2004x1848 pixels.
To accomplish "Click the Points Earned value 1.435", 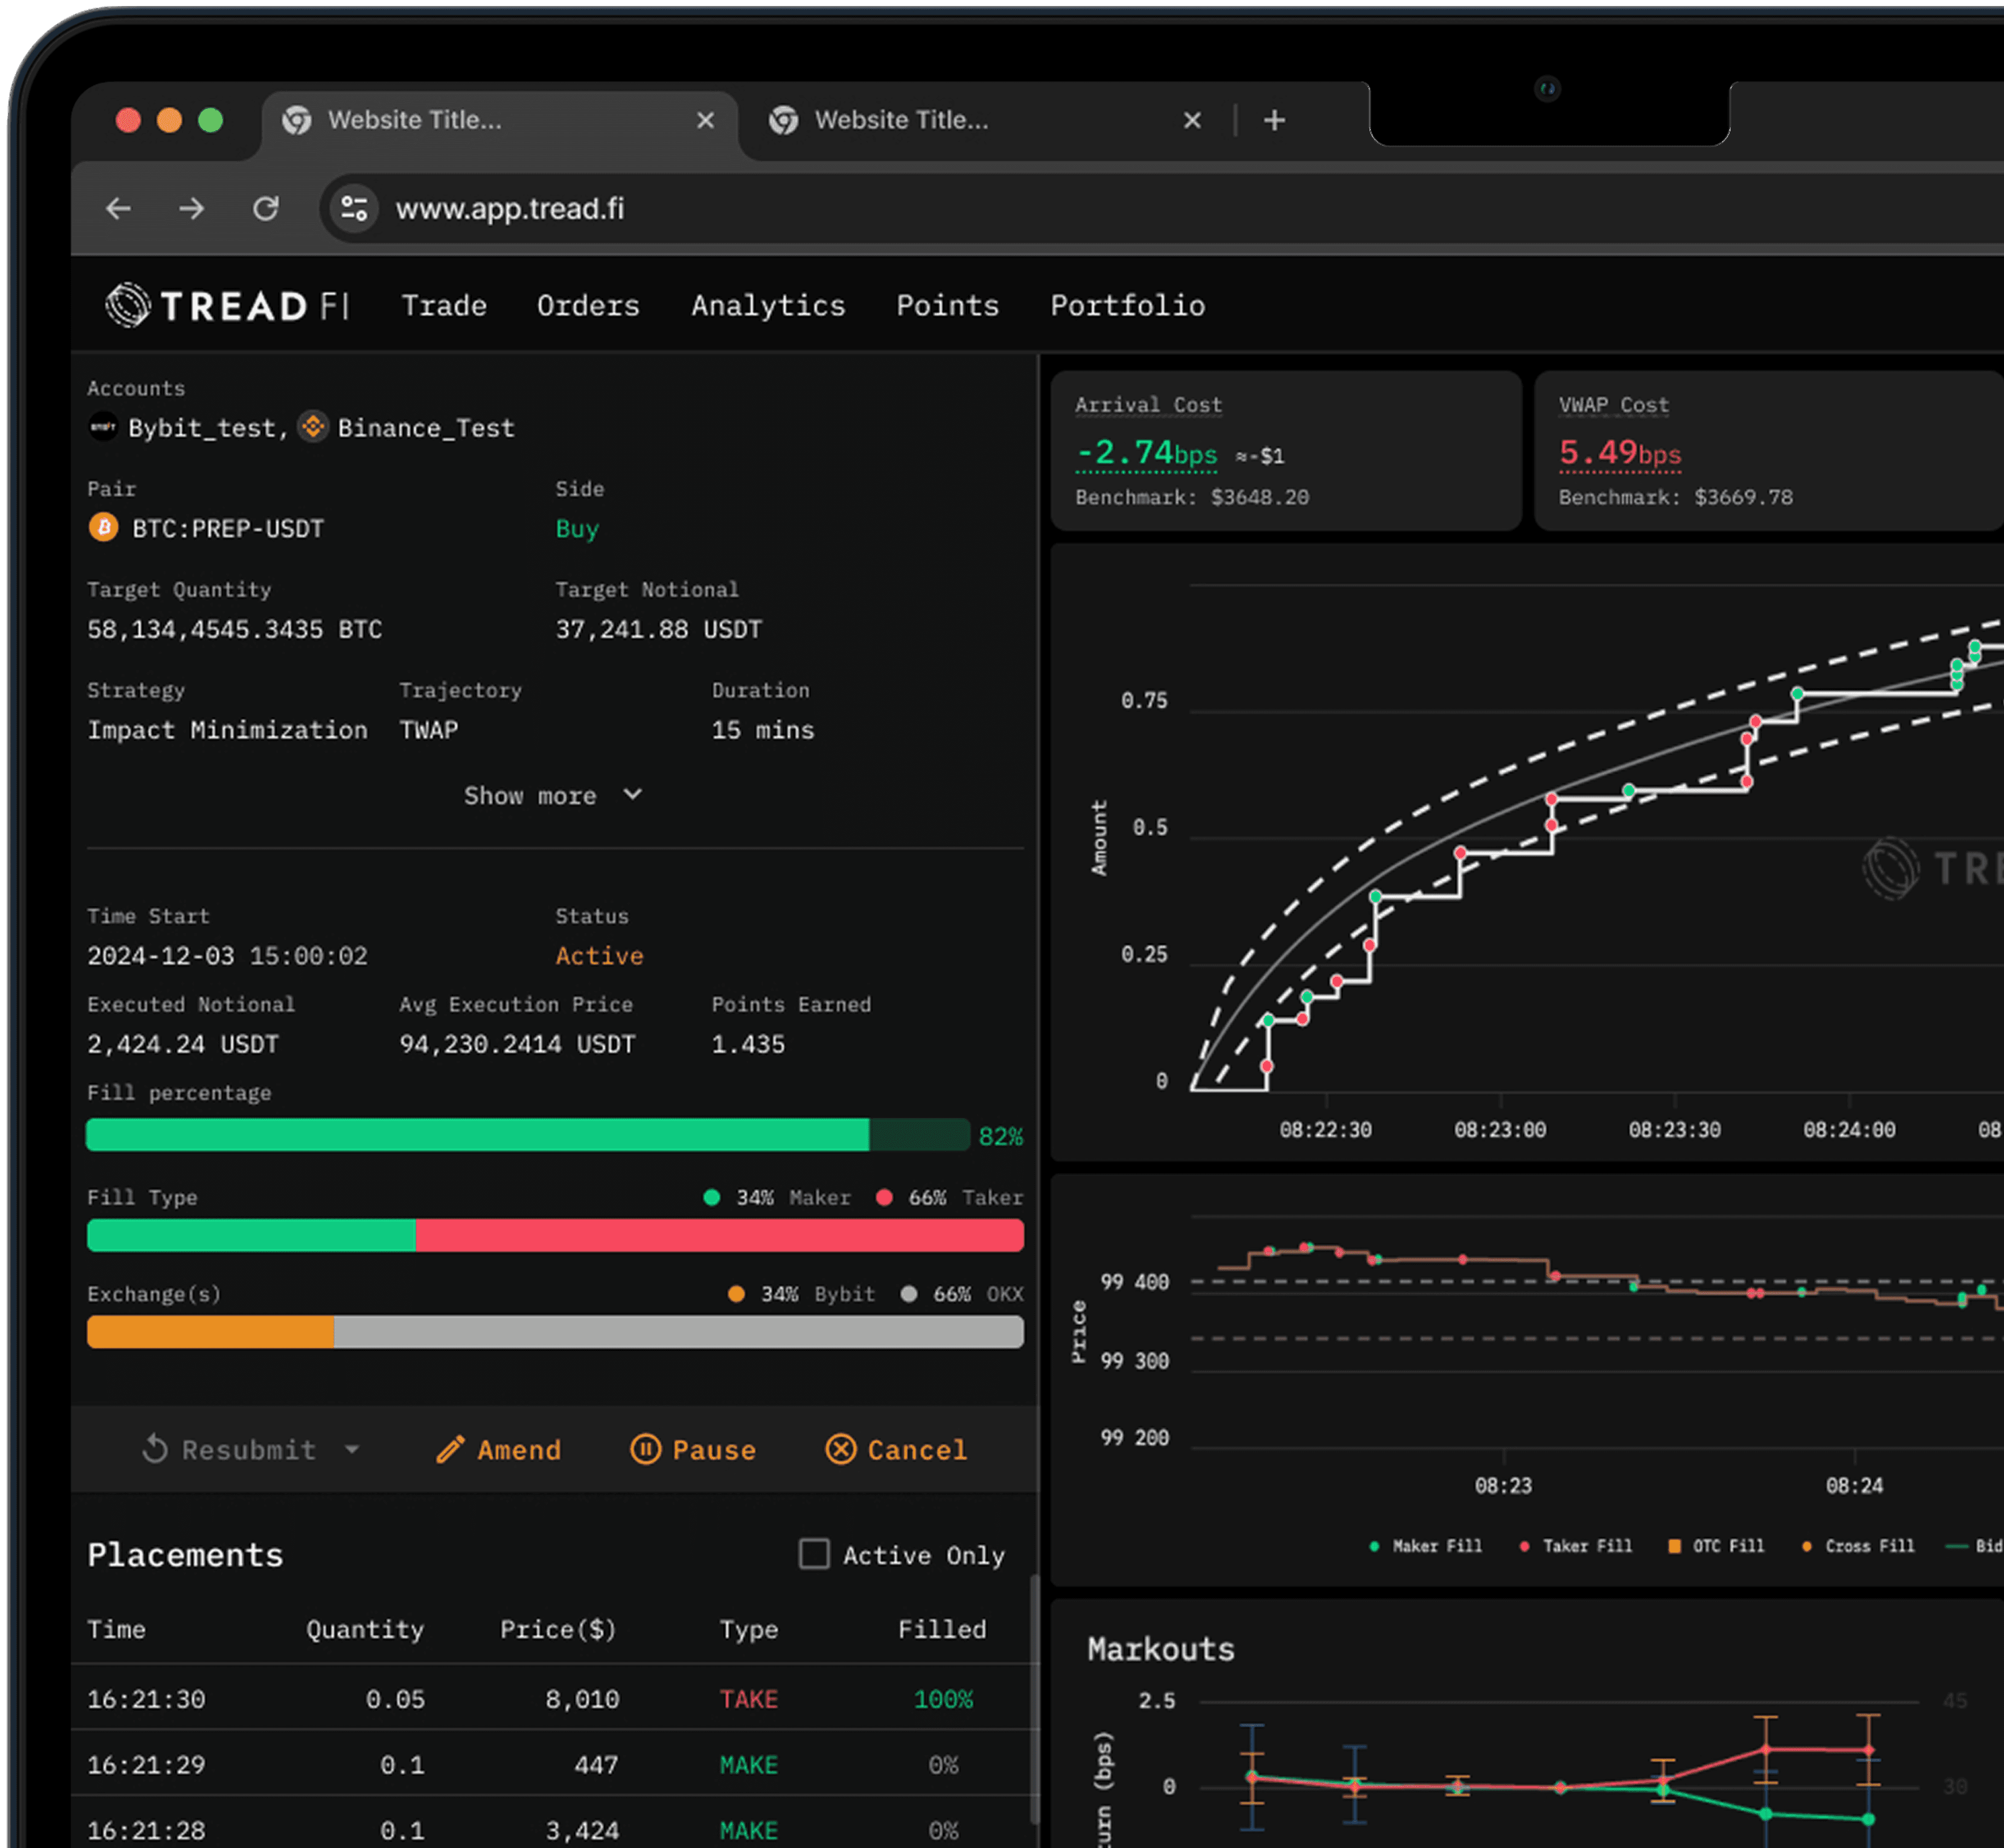I will pyautogui.click(x=748, y=1044).
